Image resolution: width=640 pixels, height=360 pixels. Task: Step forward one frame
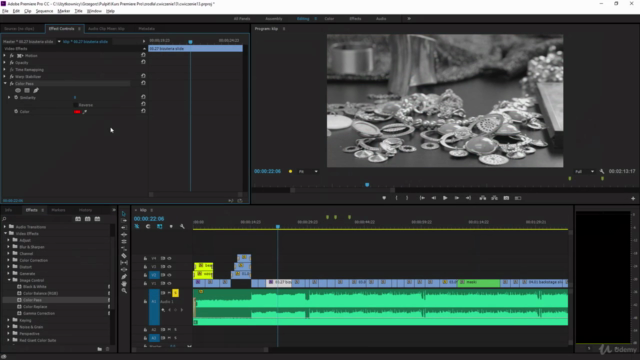[x=457, y=198]
